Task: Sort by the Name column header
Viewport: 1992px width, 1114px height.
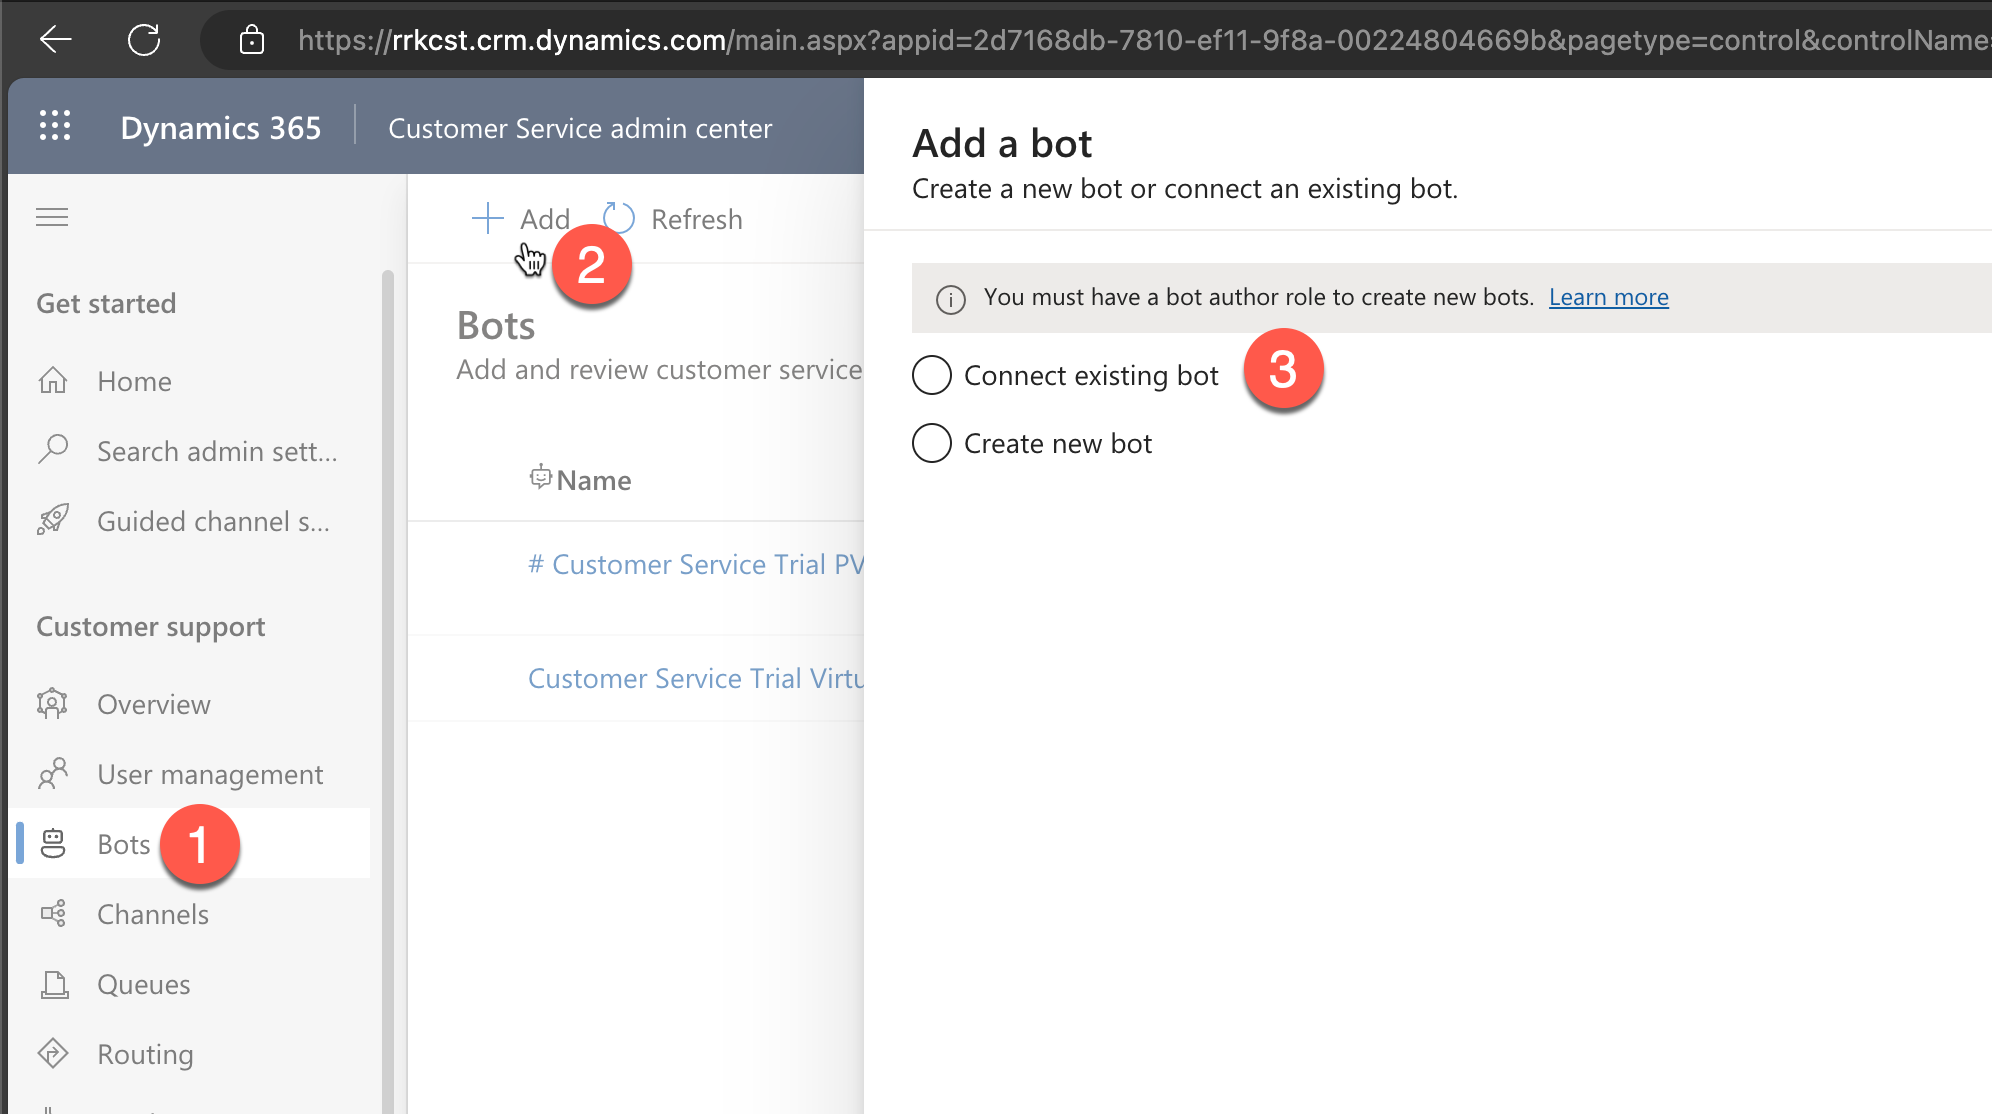Action: (593, 480)
